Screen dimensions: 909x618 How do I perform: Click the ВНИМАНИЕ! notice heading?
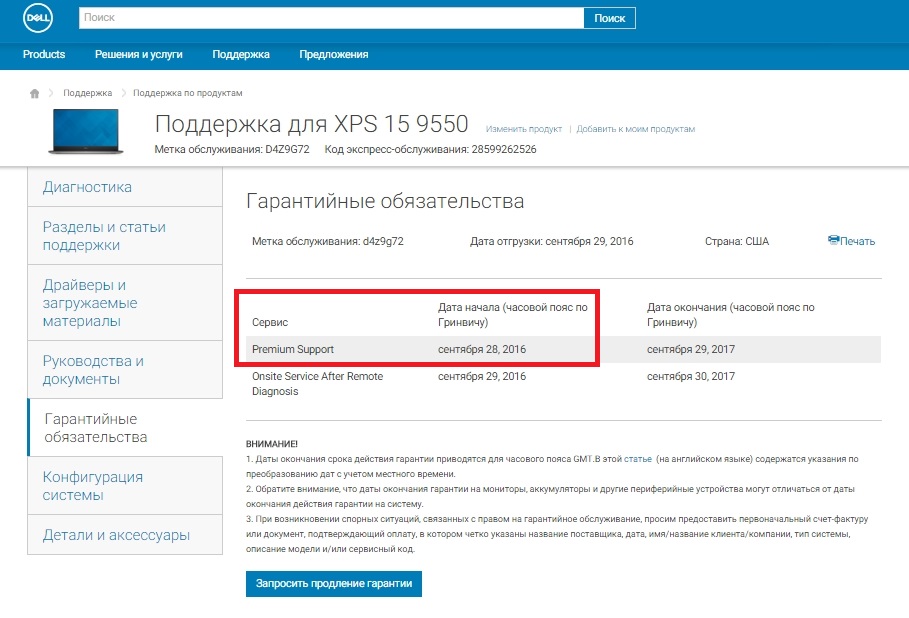pyautogui.click(x=272, y=444)
